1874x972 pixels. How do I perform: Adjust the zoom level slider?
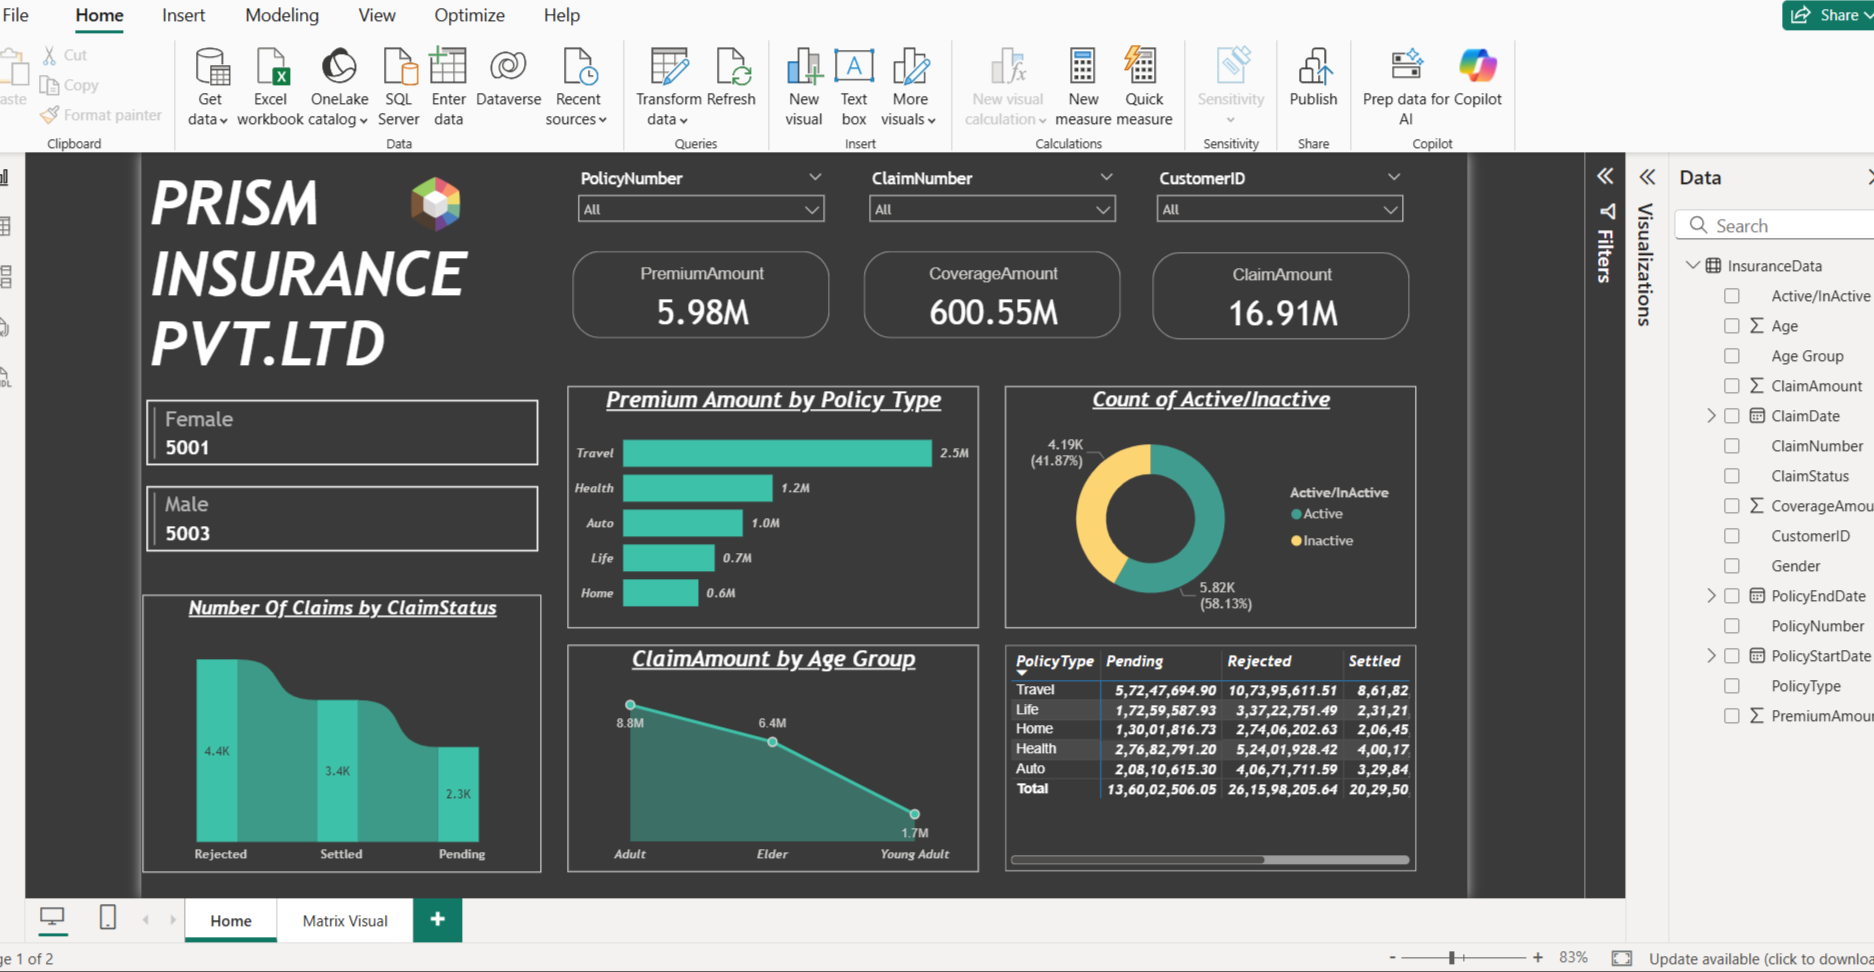pyautogui.click(x=1452, y=958)
